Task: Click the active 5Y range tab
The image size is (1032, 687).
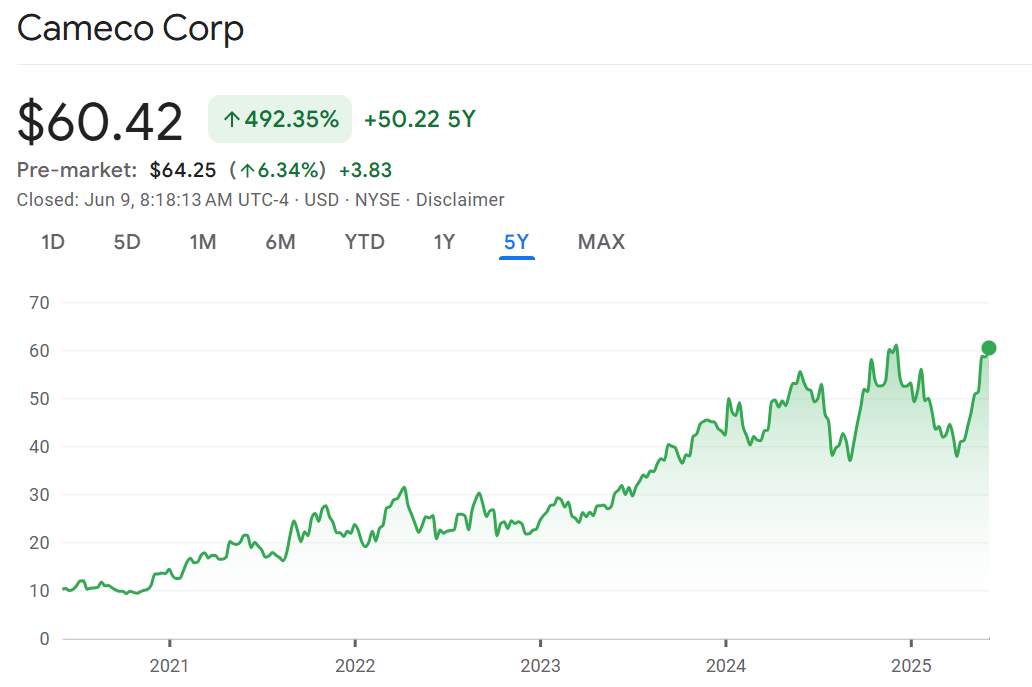Action: [x=517, y=242]
